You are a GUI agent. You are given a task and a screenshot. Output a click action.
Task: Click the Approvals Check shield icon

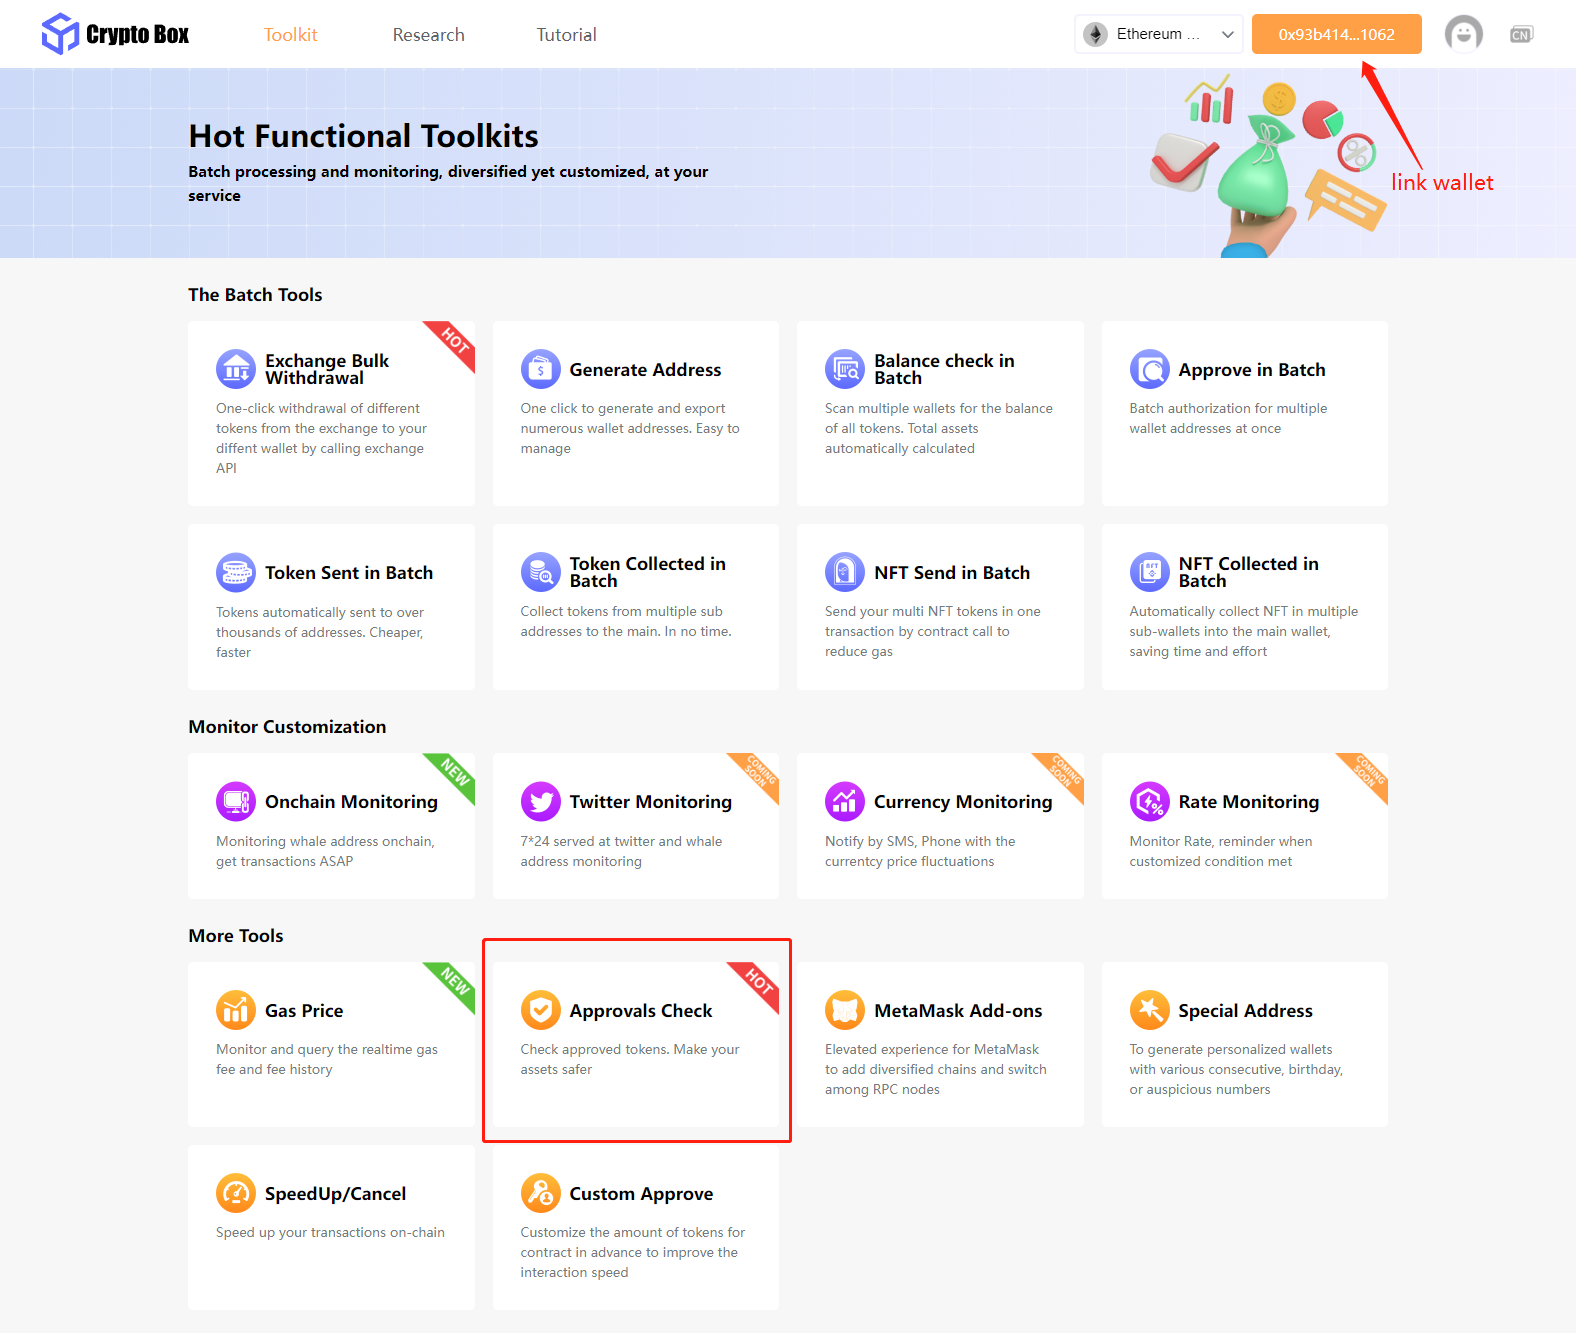click(541, 1010)
